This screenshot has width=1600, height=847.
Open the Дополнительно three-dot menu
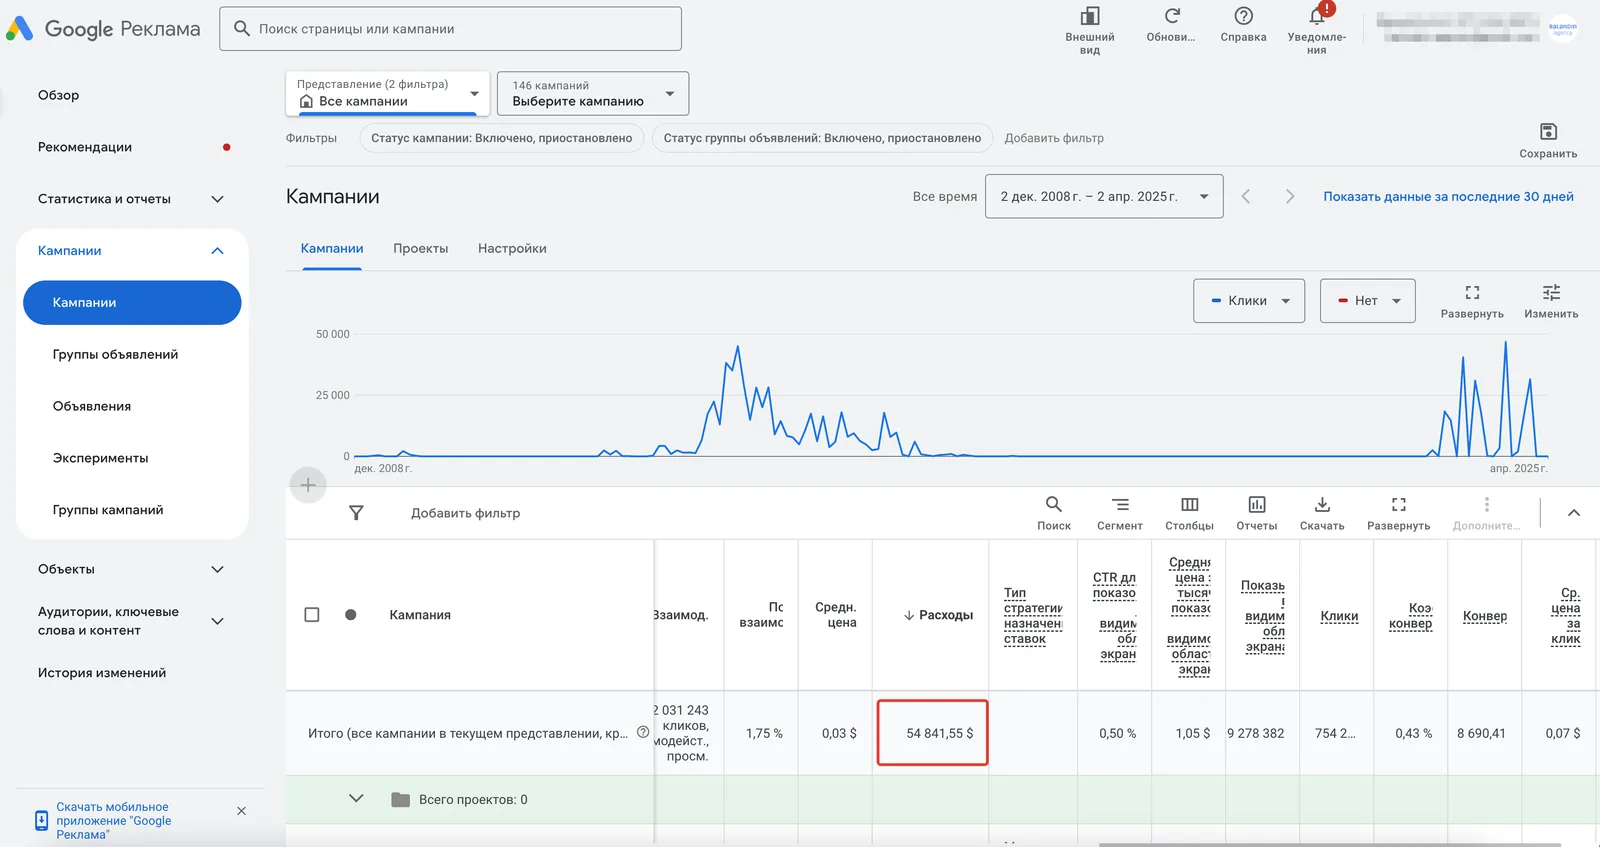point(1487,504)
